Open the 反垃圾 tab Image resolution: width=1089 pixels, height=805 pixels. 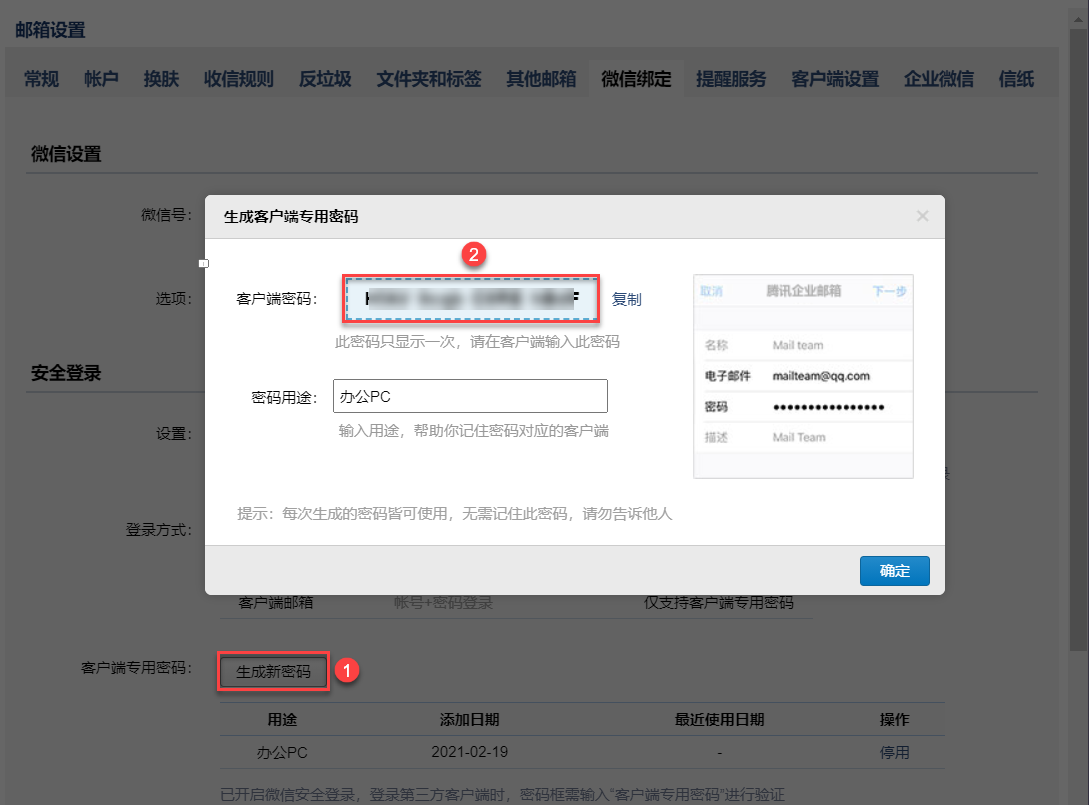coord(325,79)
